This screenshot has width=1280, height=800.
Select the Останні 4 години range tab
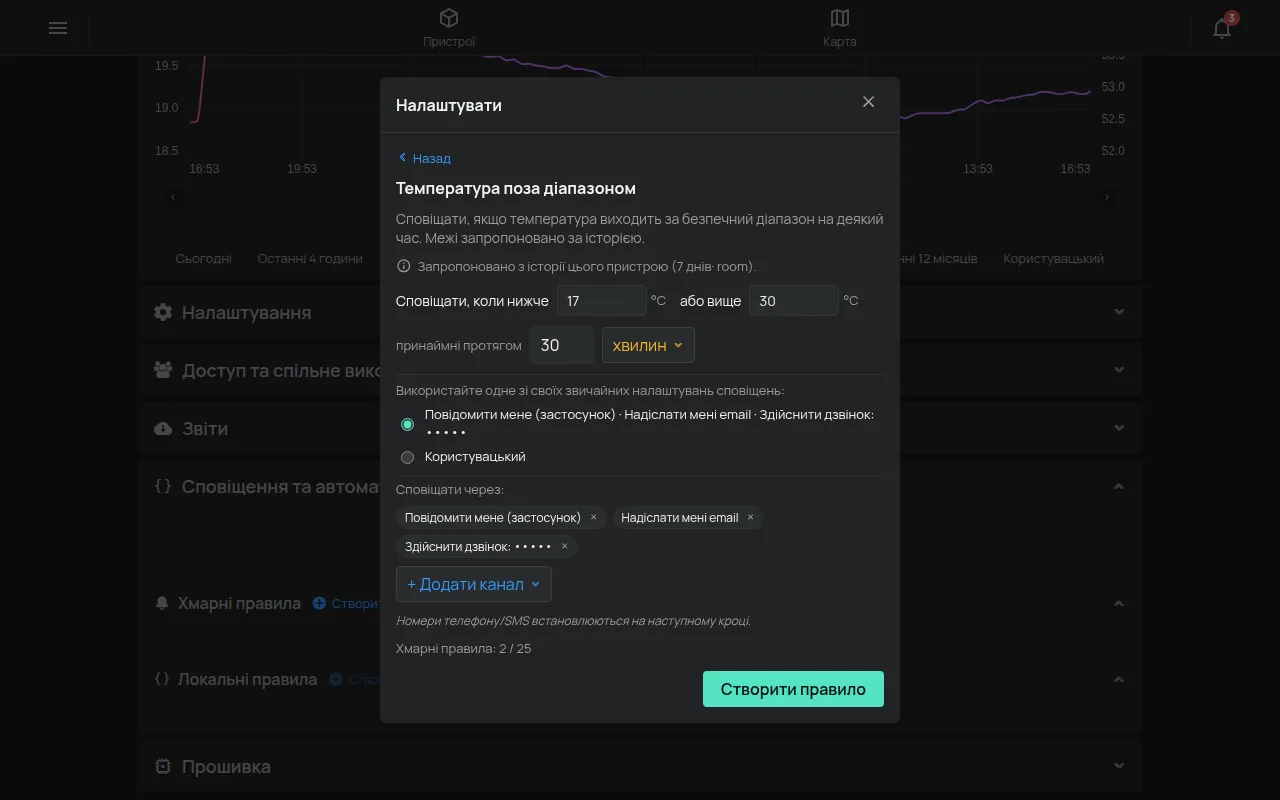tap(310, 258)
